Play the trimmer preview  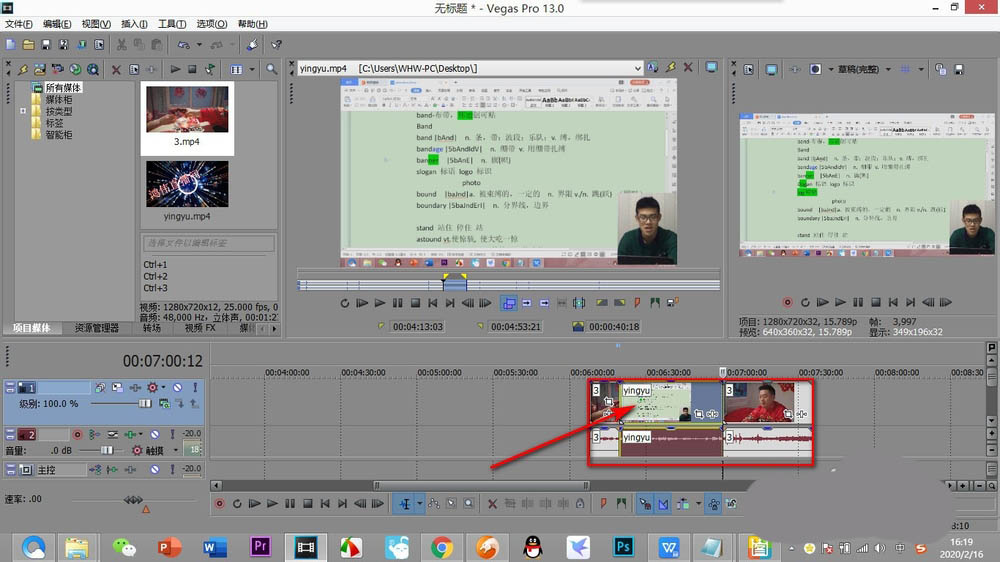pos(380,303)
